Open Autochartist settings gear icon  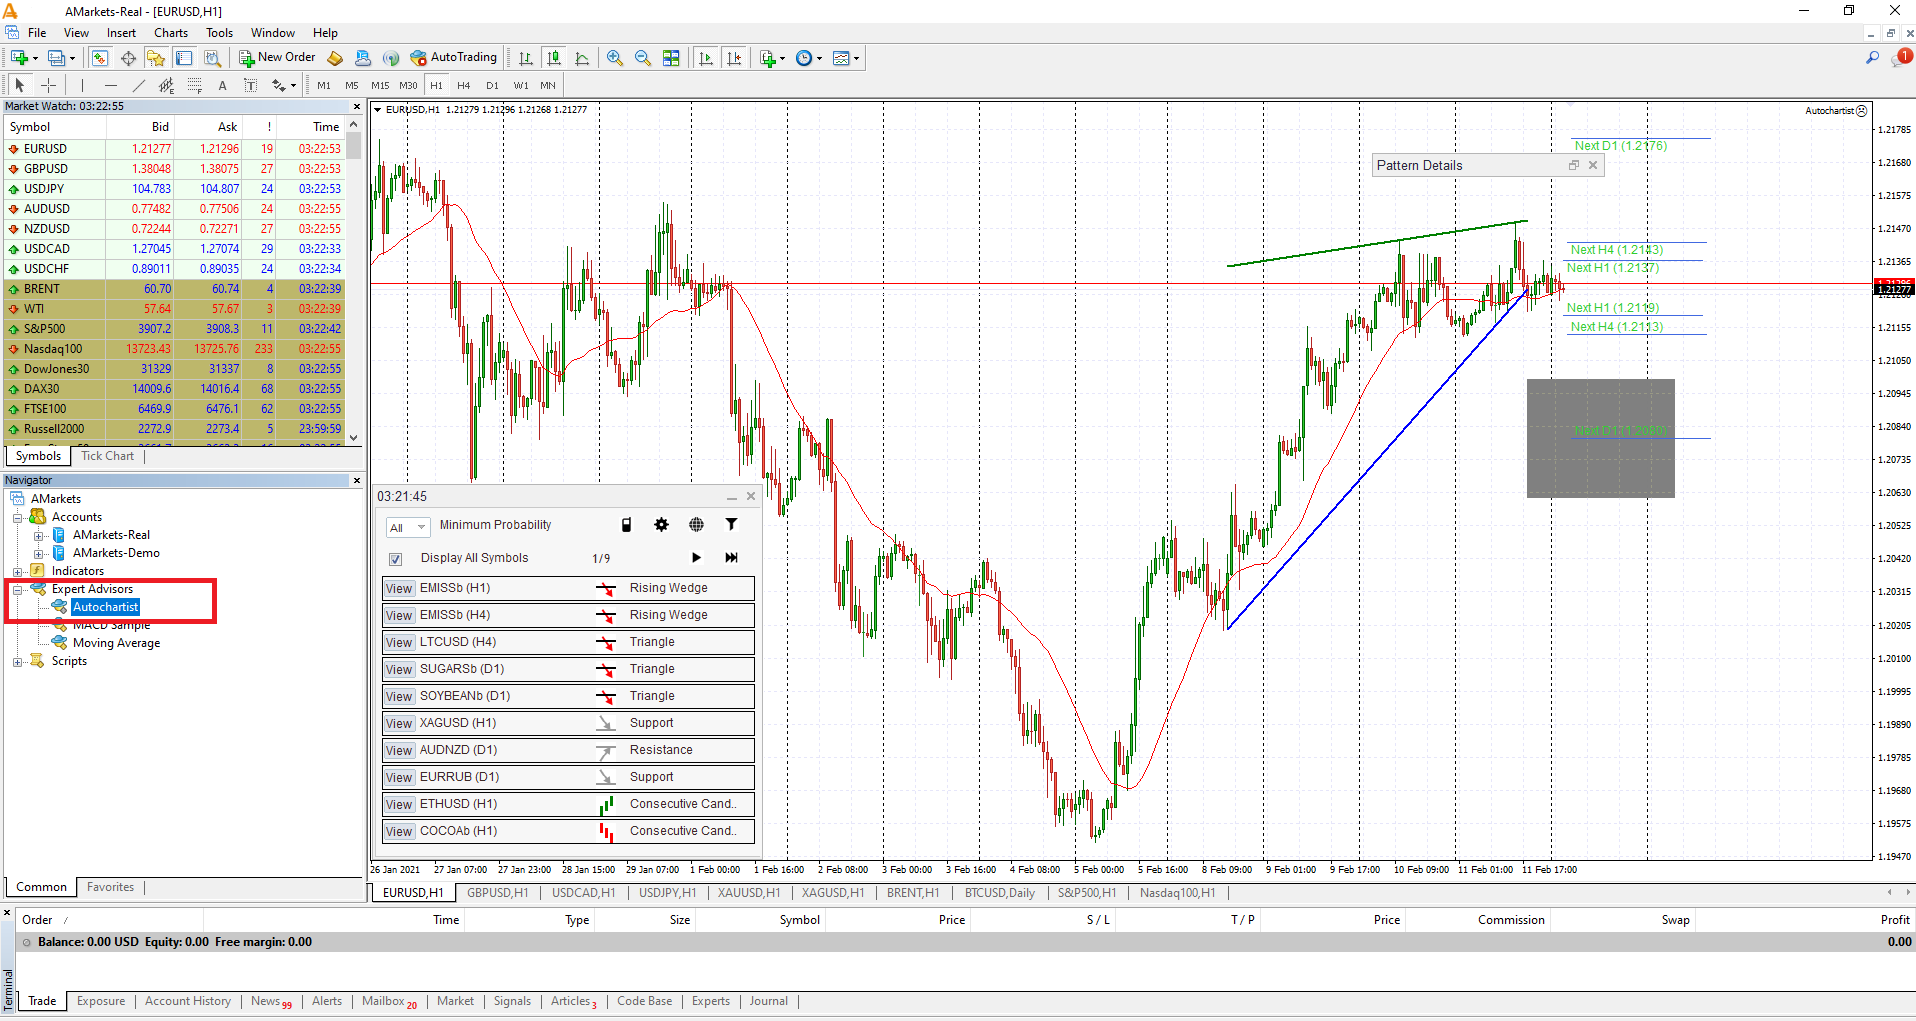(661, 525)
